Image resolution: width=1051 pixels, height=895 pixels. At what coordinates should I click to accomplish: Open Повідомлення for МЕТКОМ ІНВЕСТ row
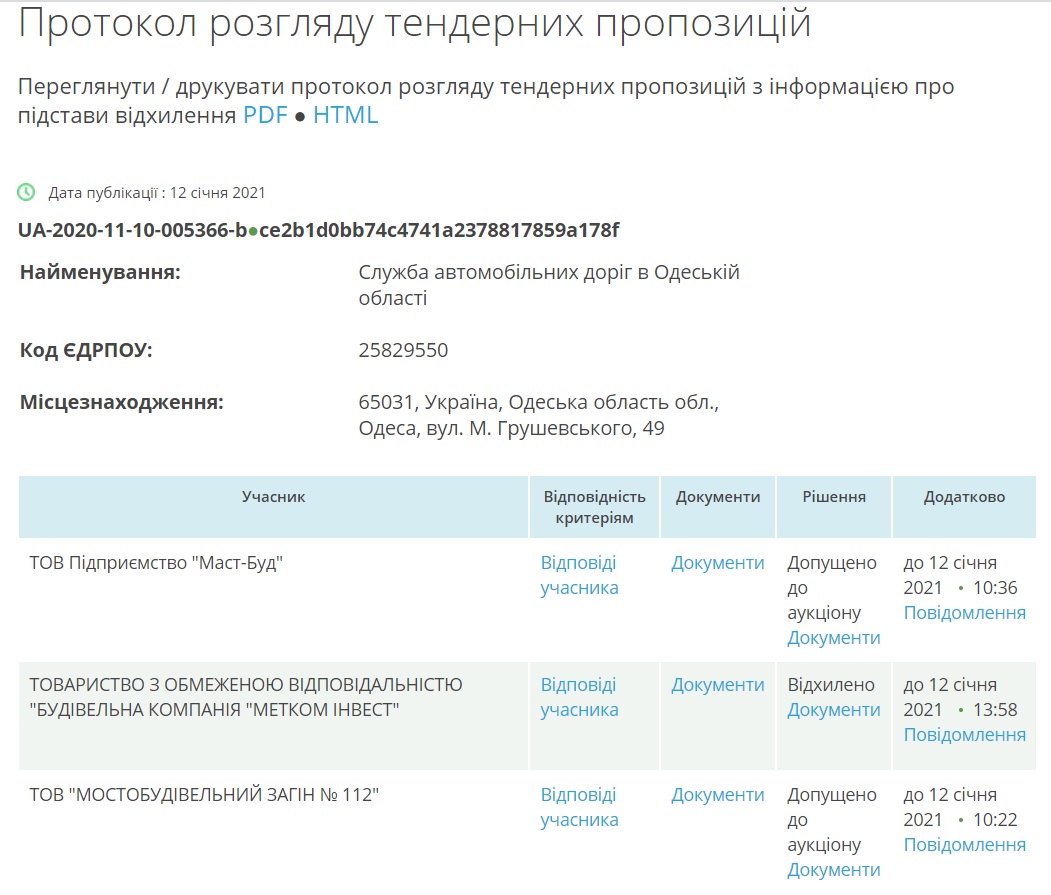[x=965, y=735]
